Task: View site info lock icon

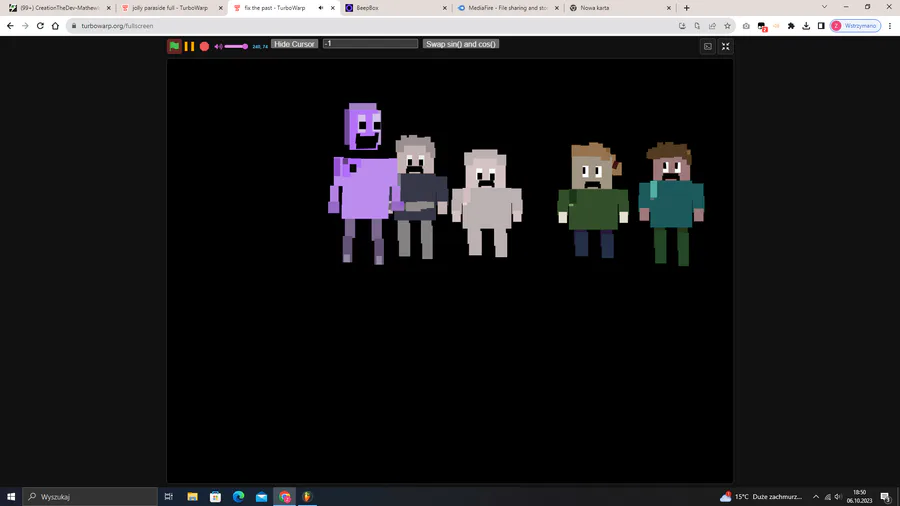Action: click(x=74, y=26)
